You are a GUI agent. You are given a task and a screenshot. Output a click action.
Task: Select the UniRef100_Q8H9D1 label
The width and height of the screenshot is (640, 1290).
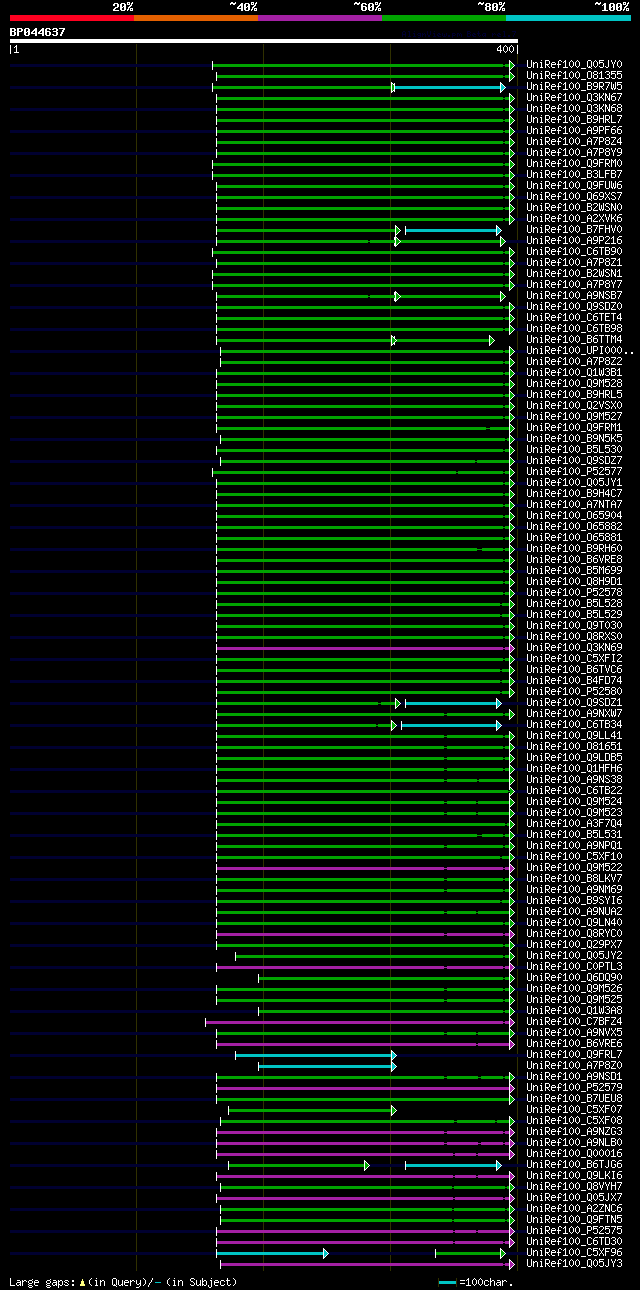pyautogui.click(x=574, y=581)
